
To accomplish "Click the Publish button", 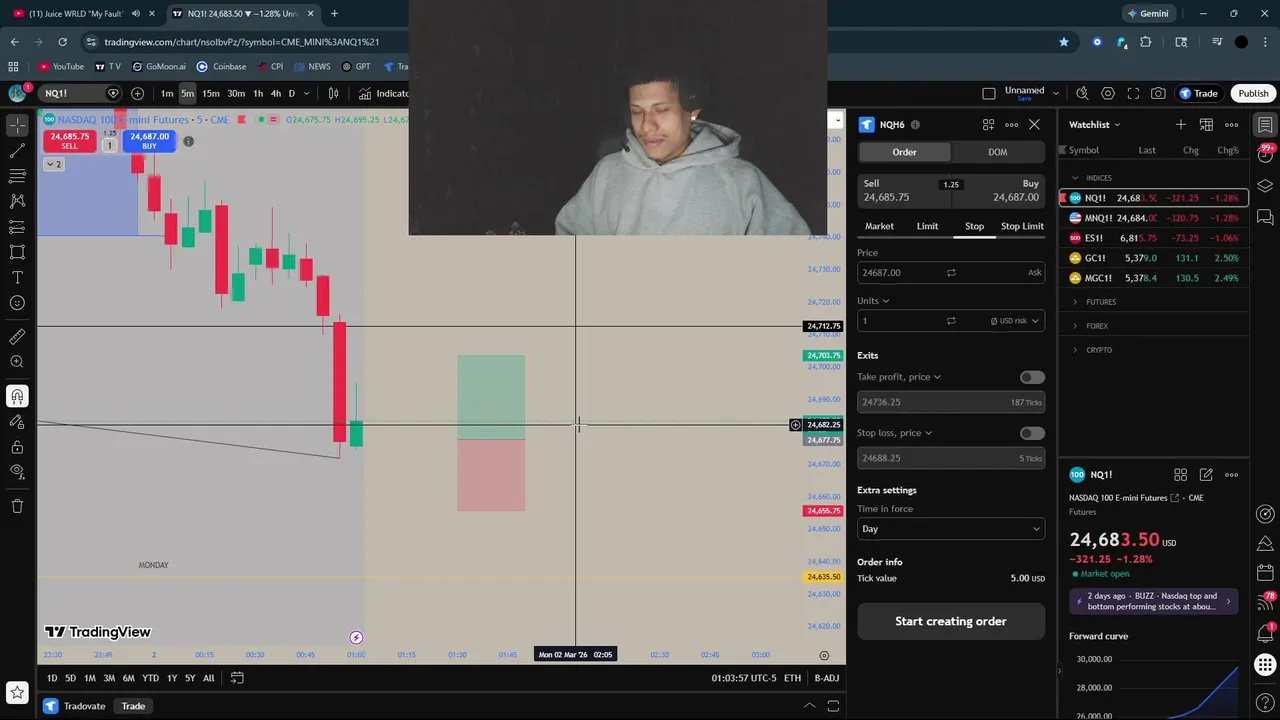I will (1253, 93).
